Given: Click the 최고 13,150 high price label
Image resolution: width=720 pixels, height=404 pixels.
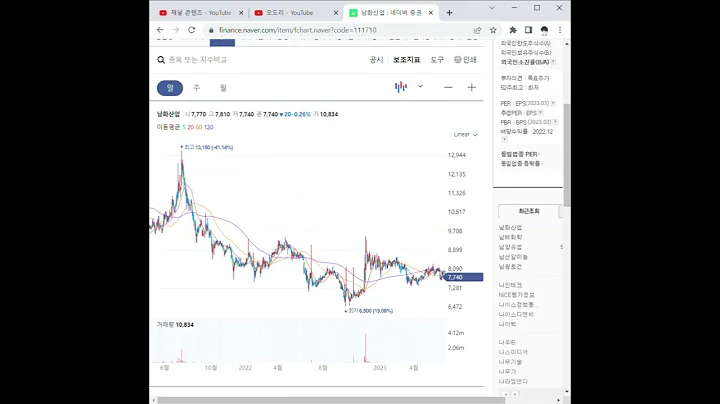Looking at the screenshot, I should pyautogui.click(x=207, y=147).
